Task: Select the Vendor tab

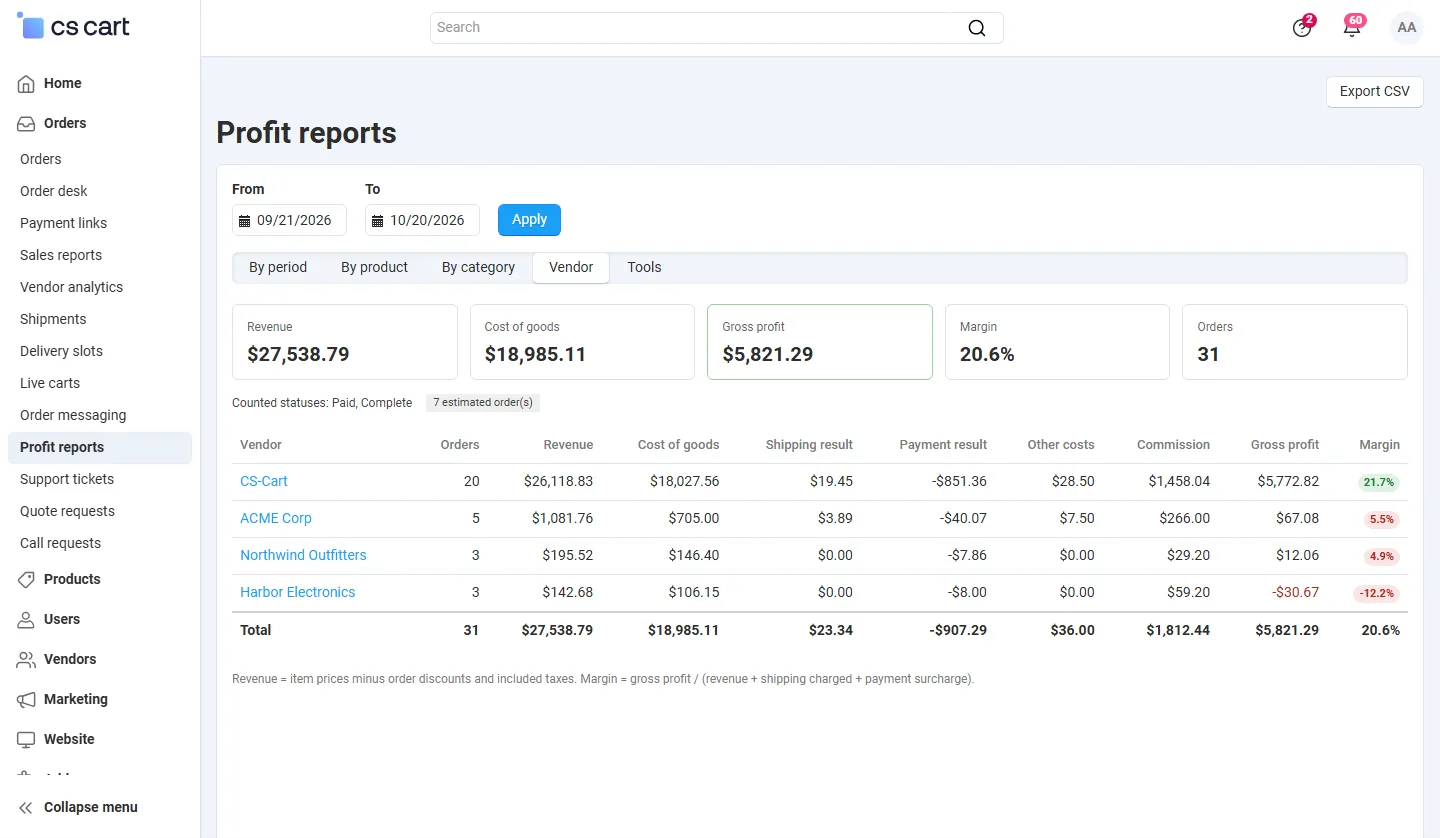Action: point(571,268)
